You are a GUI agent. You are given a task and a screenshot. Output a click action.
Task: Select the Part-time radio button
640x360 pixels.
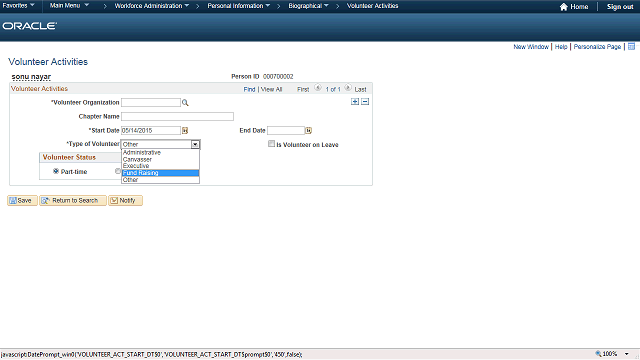click(x=56, y=171)
